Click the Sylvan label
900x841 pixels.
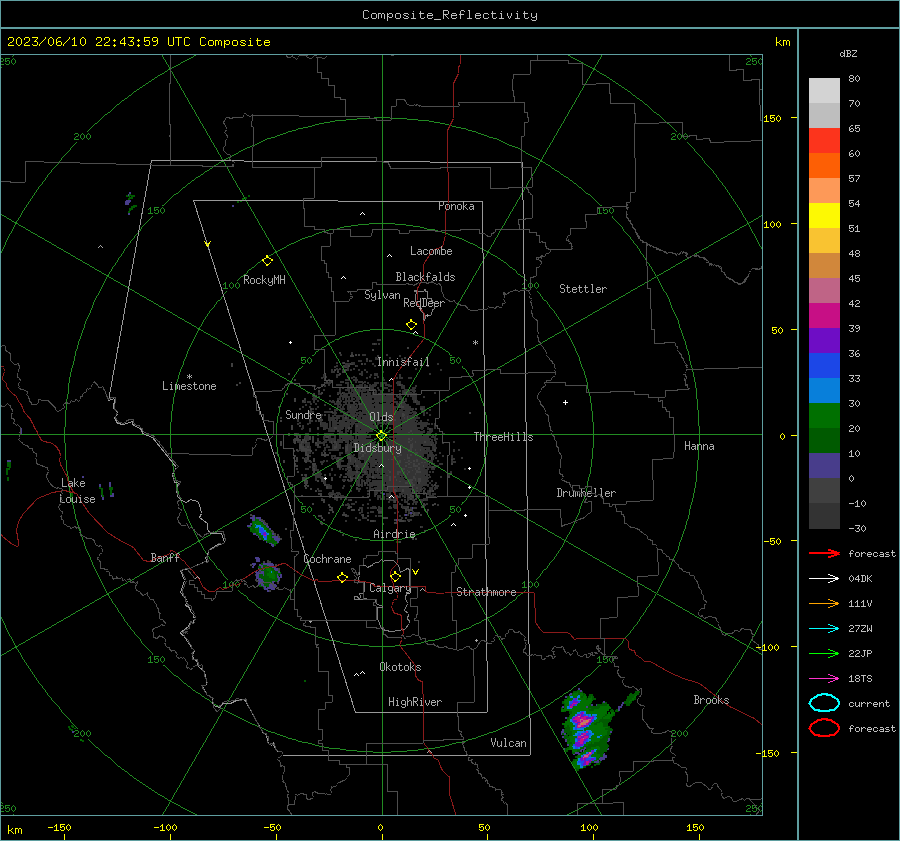pyautogui.click(x=382, y=295)
